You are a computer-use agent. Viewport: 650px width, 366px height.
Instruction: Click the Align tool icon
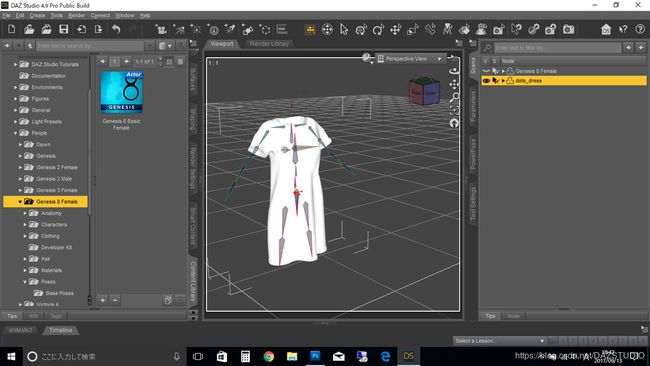pyautogui.click(x=282, y=29)
